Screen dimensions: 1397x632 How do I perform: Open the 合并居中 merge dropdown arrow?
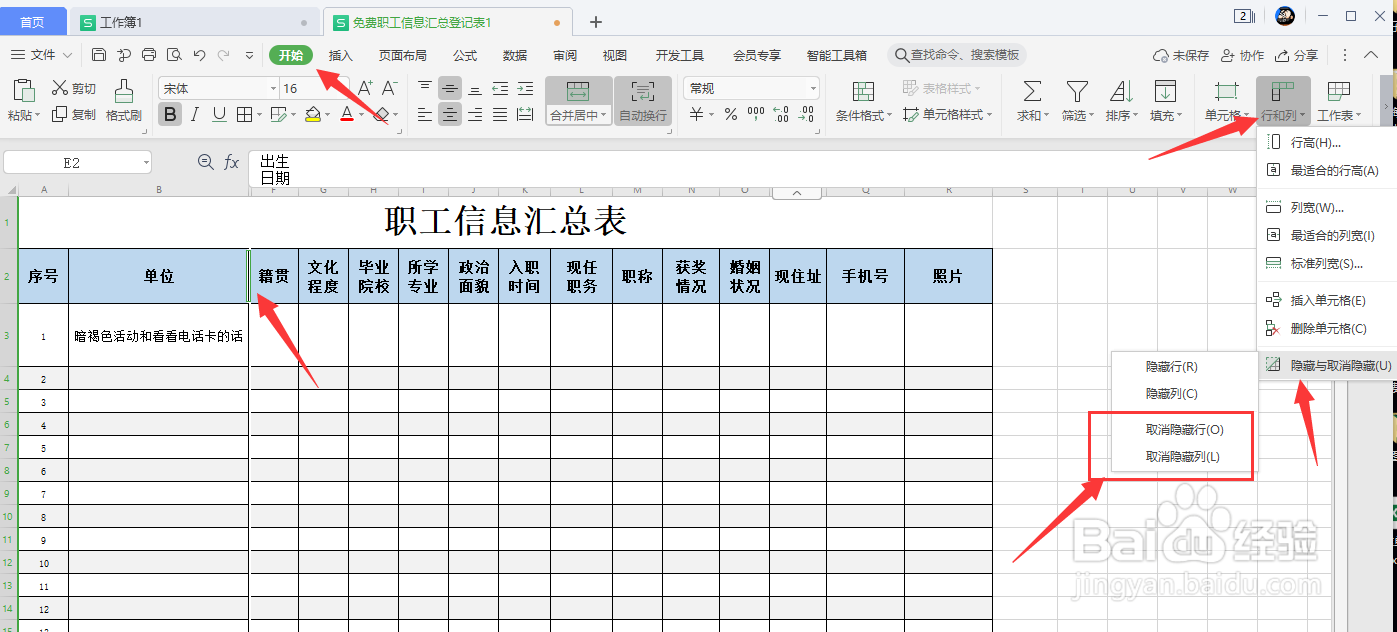click(x=601, y=115)
